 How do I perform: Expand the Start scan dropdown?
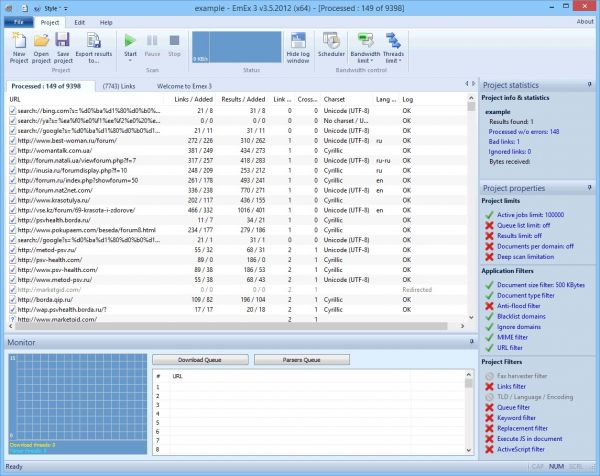tap(130, 62)
